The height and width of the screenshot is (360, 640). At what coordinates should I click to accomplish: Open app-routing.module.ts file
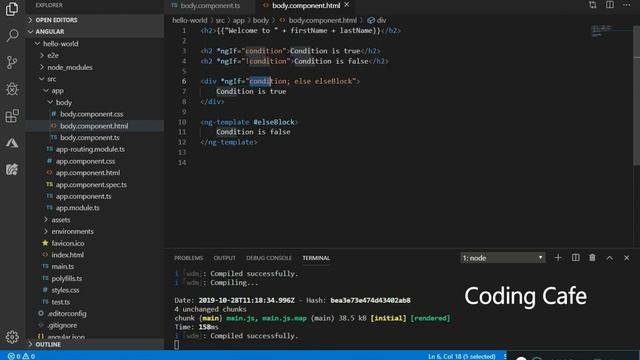tap(90, 149)
